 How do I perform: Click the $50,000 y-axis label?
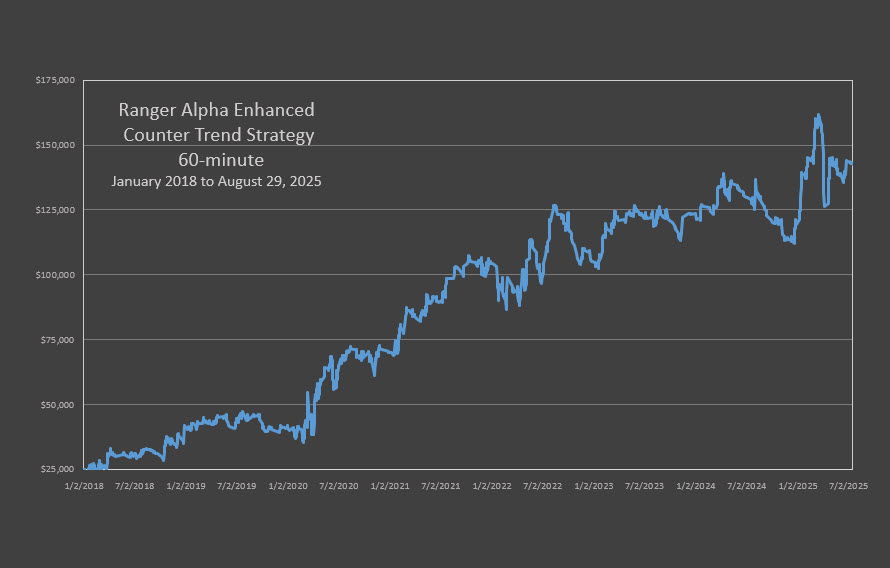57,405
